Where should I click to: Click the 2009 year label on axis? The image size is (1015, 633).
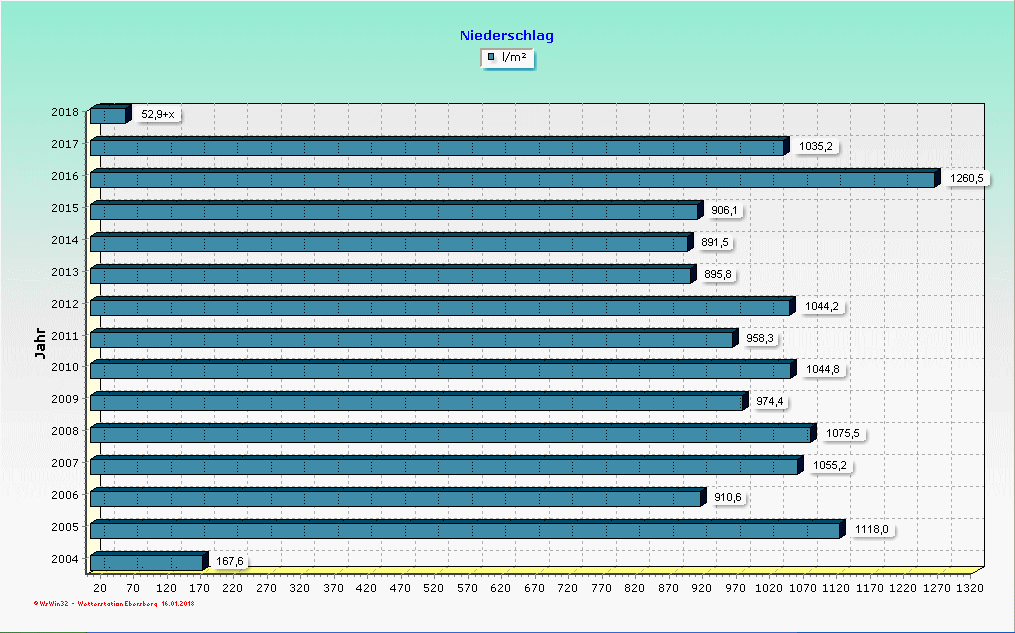click(65, 402)
